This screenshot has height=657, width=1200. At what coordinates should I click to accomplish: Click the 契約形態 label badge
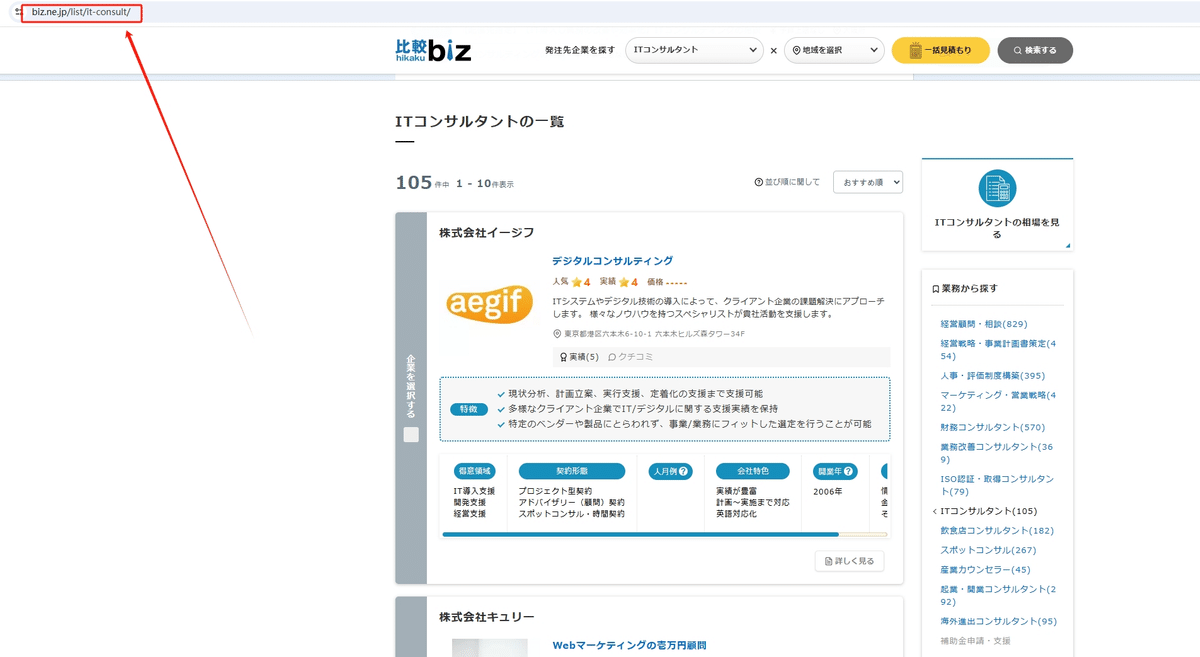coord(571,471)
